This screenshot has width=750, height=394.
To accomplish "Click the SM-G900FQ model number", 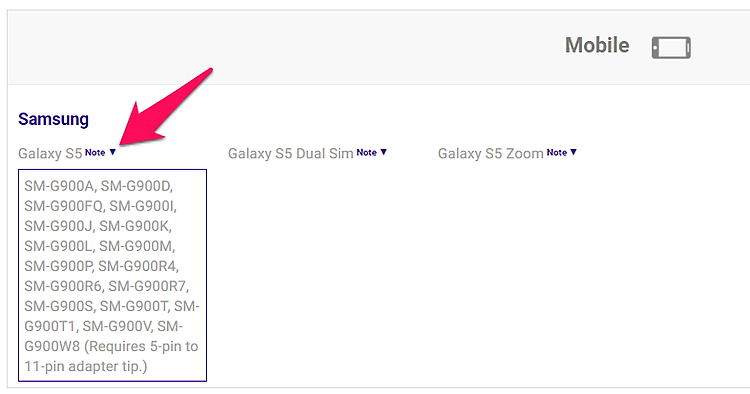I will coord(64,206).
